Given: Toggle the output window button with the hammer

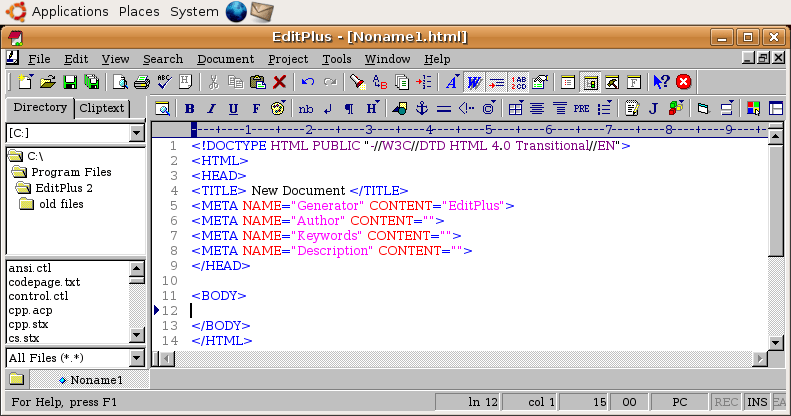Looking at the screenshot, I should (612, 82).
